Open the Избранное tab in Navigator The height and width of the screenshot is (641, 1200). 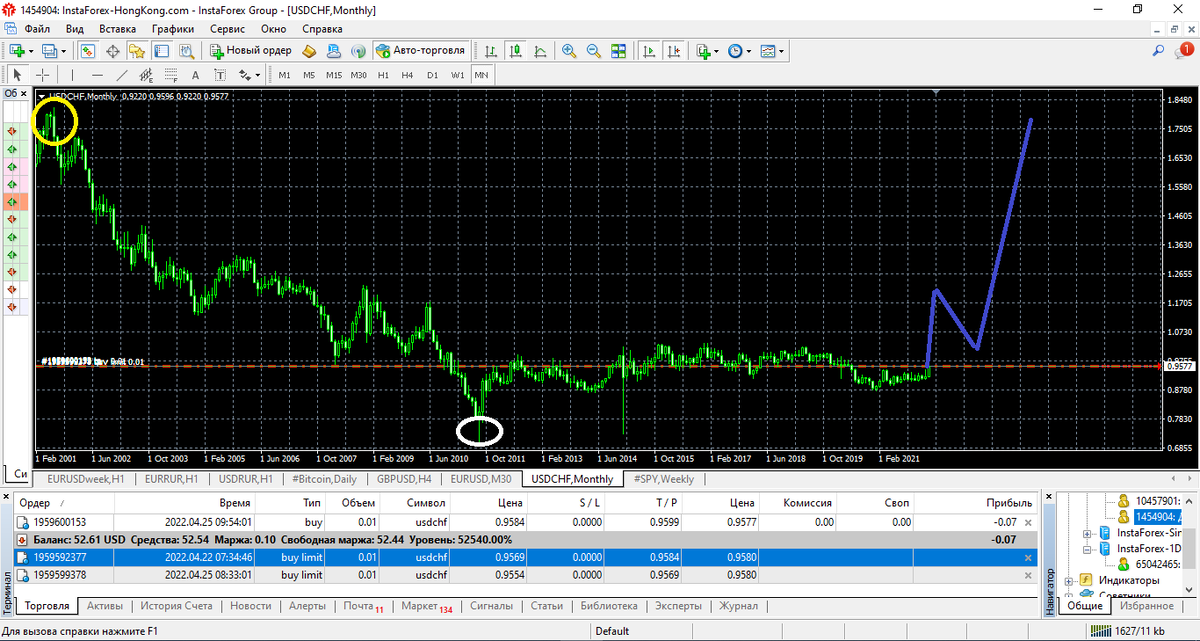click(1146, 606)
